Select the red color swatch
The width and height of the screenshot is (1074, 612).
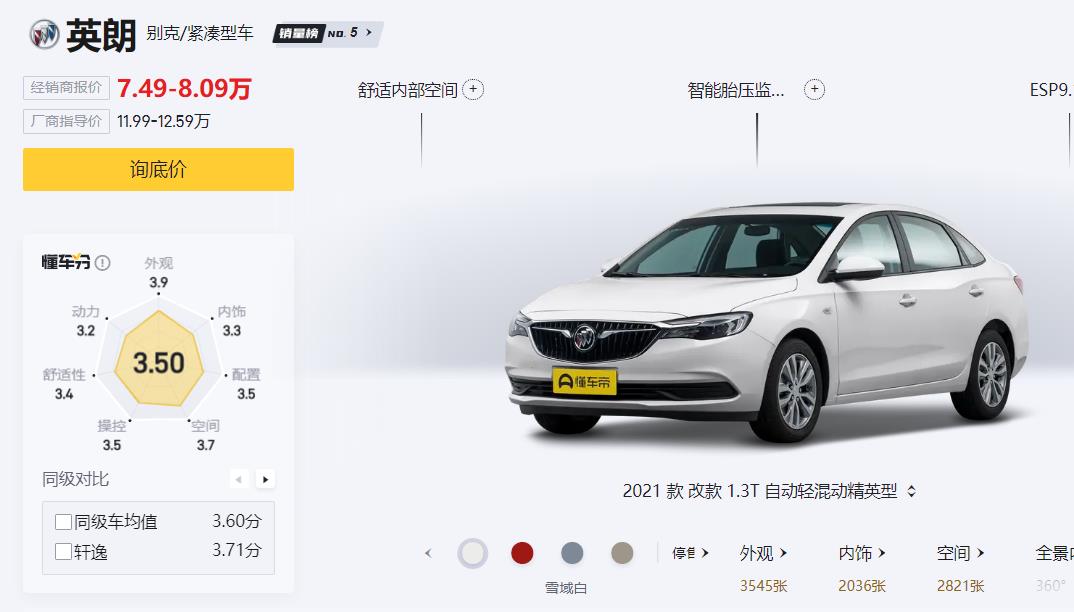(x=522, y=553)
